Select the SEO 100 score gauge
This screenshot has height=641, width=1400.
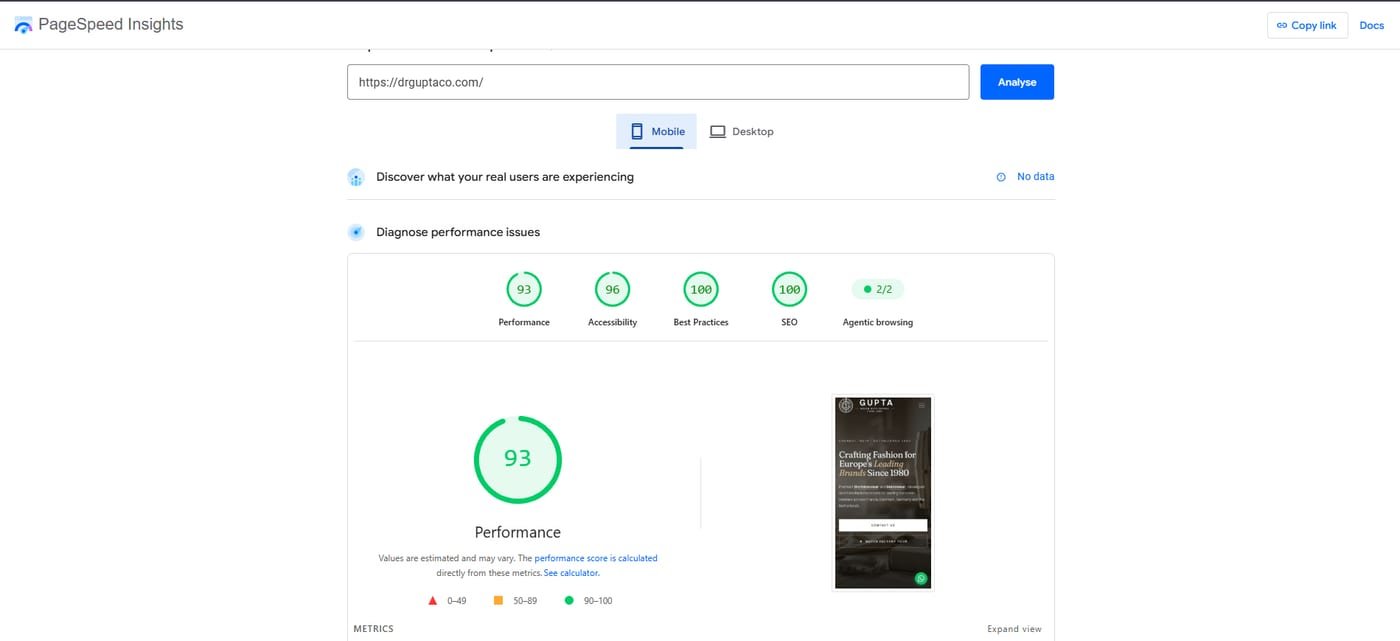(789, 290)
